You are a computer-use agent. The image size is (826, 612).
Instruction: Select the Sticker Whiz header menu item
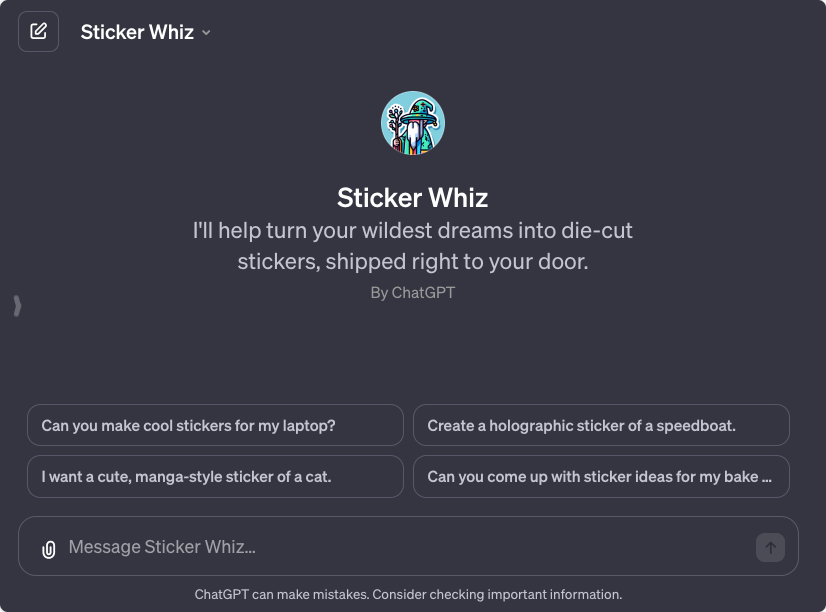click(145, 31)
